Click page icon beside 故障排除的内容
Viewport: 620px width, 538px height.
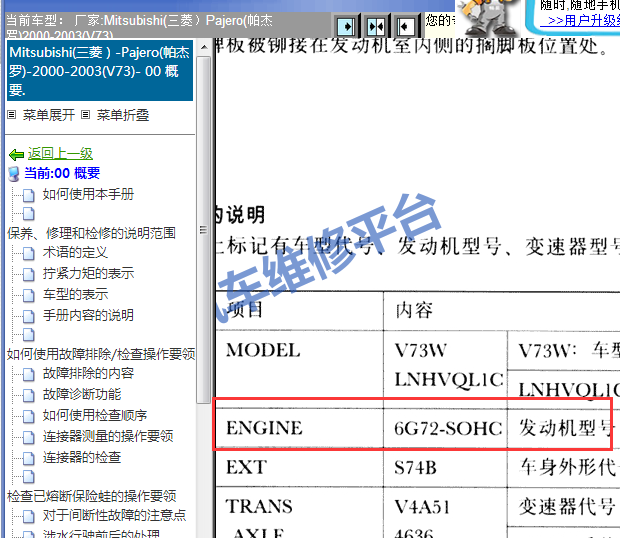click(x=28, y=374)
